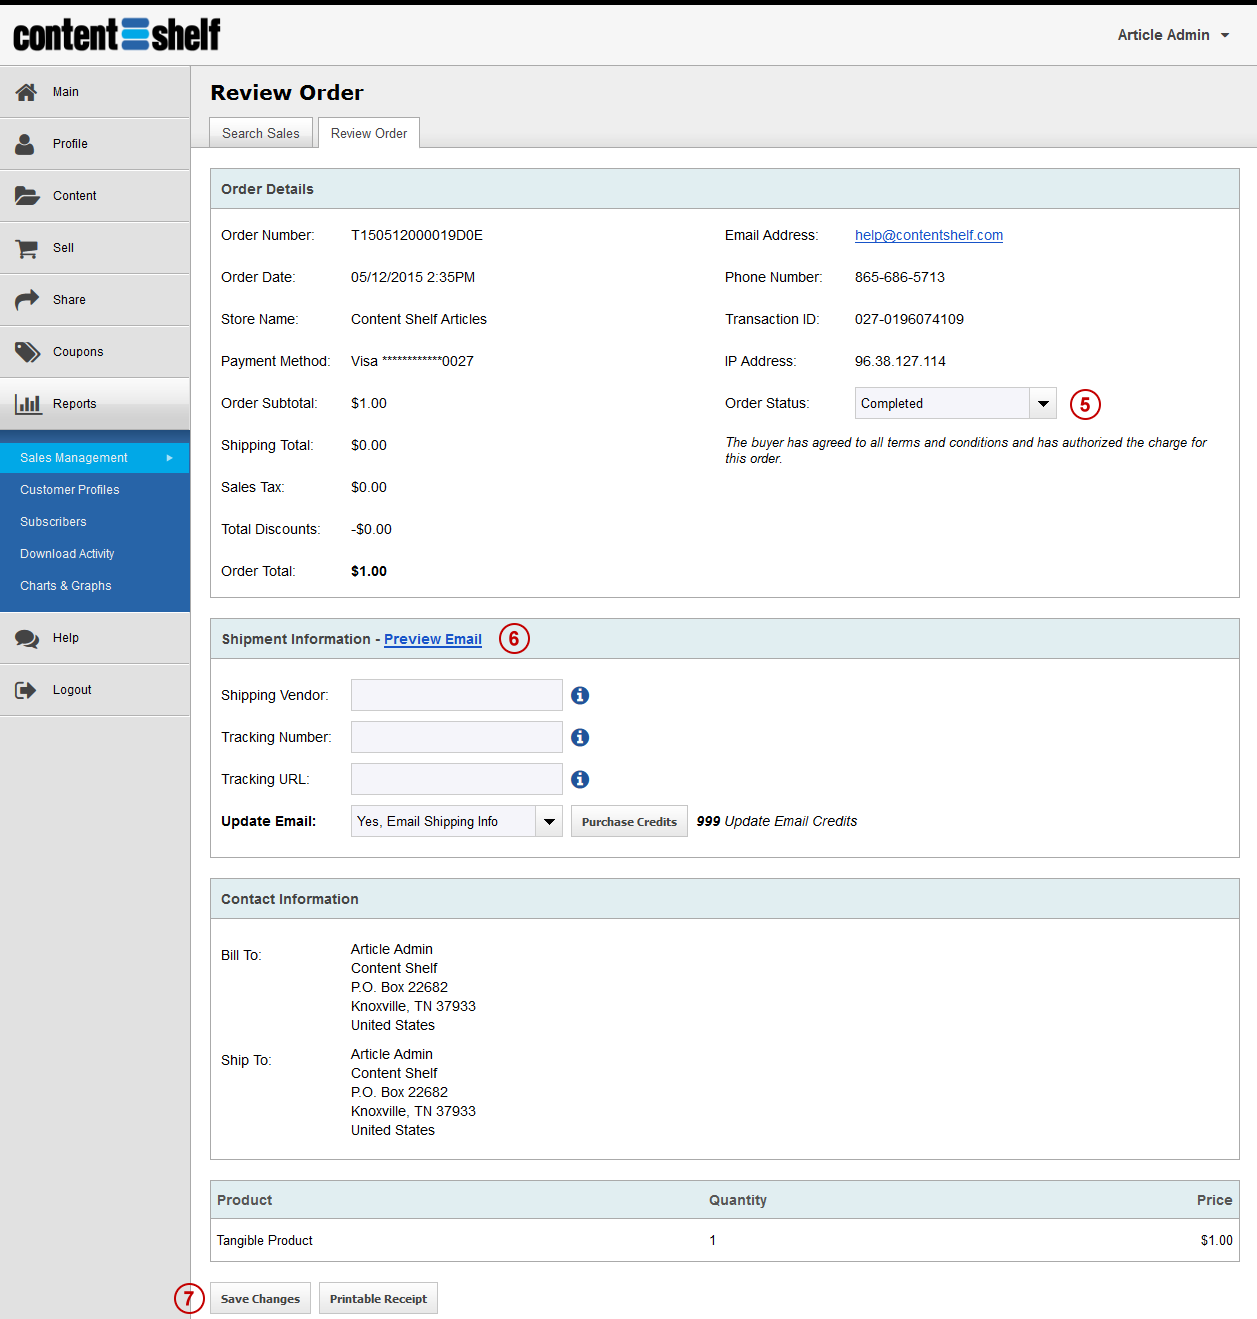The image size is (1257, 1319).
Task: Expand the Sales Management submenu arrow
Action: click(170, 458)
